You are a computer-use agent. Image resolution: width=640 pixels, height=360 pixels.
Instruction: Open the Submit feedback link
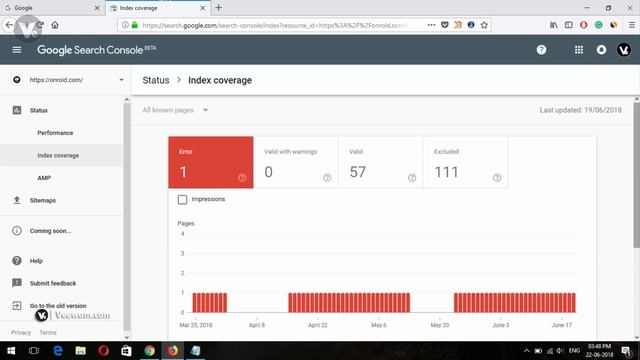tap(53, 283)
